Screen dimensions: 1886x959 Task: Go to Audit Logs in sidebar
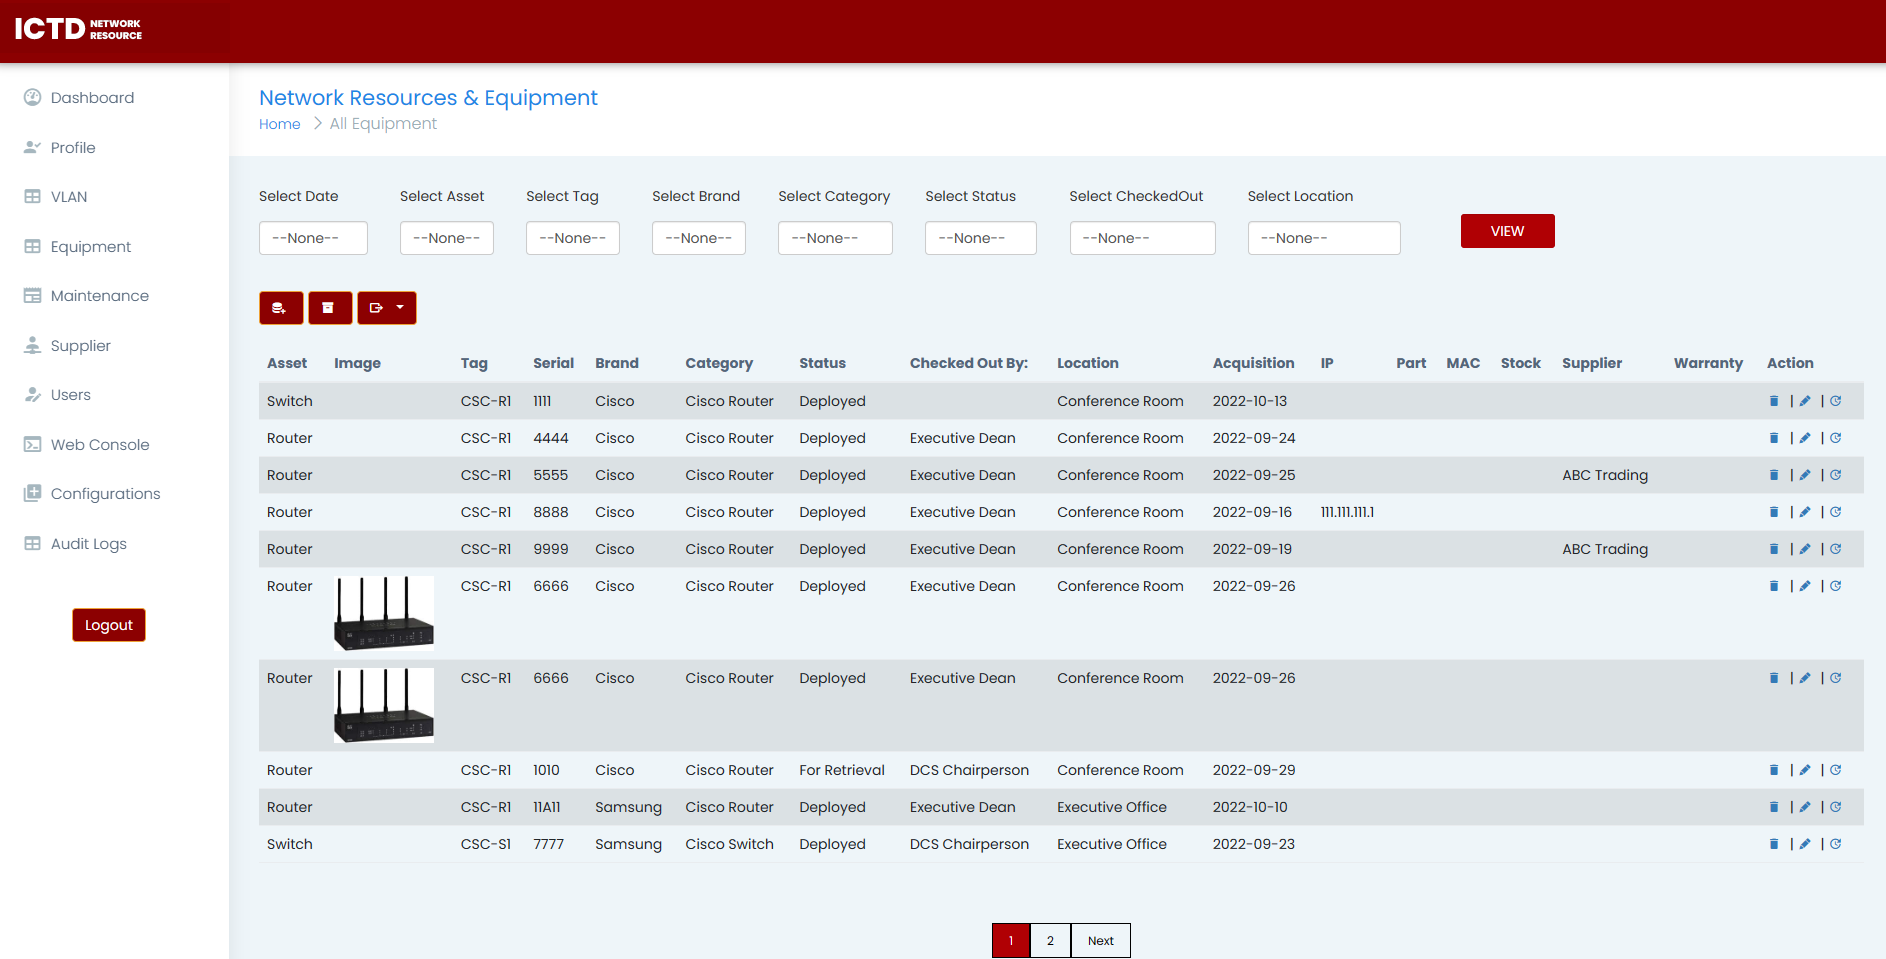point(88,544)
